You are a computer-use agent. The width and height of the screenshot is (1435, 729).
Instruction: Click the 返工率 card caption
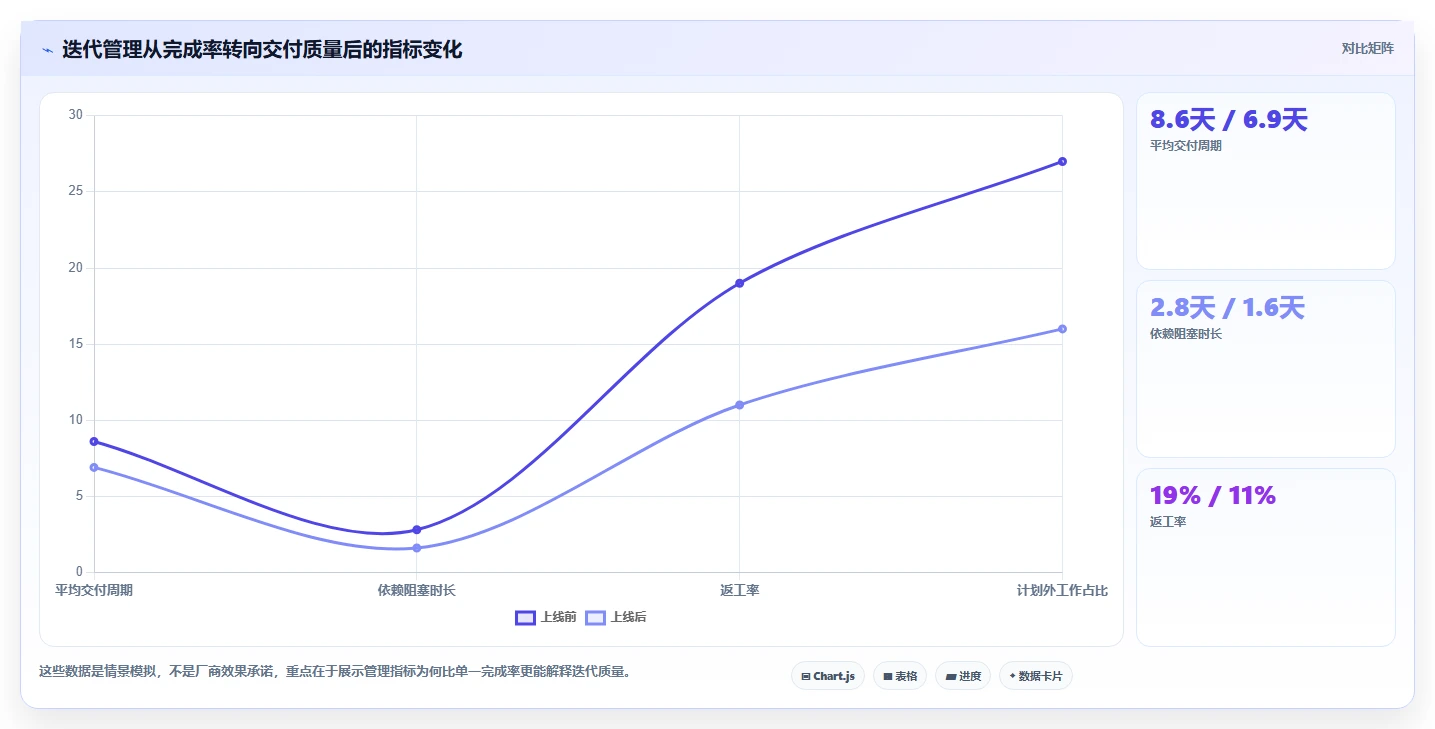click(1168, 521)
